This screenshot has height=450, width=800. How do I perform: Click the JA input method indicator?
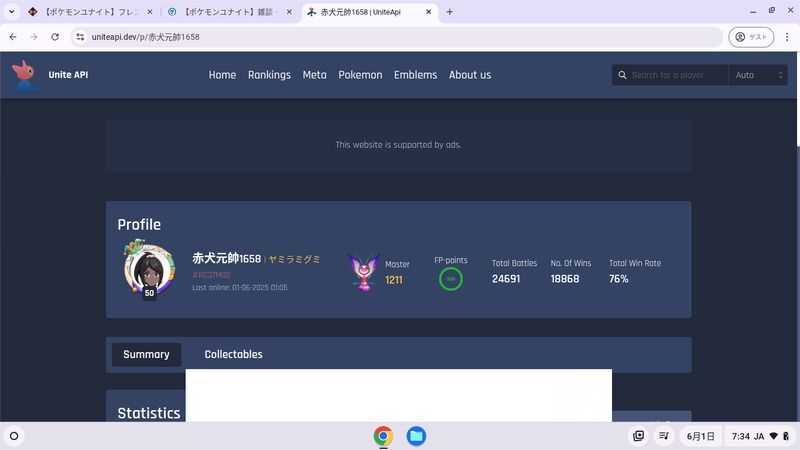pyautogui.click(x=759, y=436)
